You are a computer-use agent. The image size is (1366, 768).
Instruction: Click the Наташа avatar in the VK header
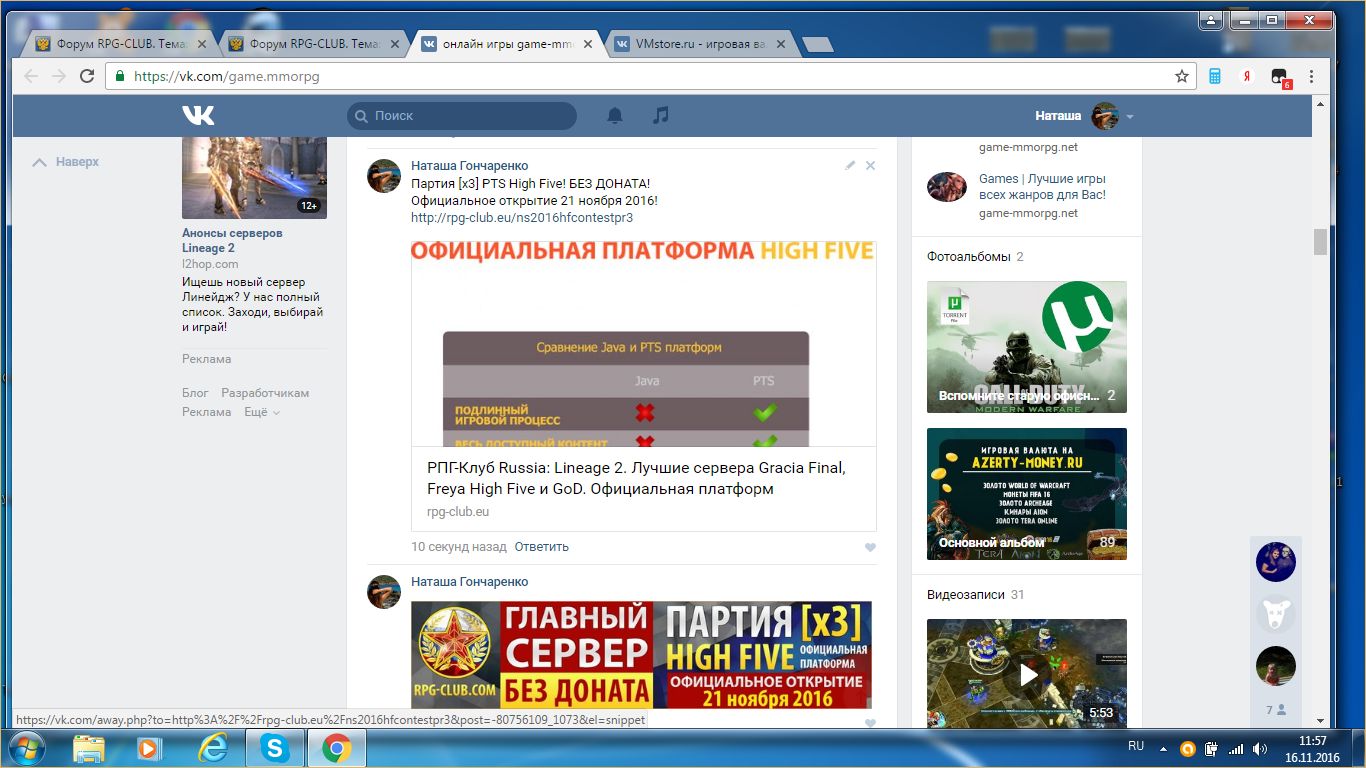click(x=1104, y=116)
